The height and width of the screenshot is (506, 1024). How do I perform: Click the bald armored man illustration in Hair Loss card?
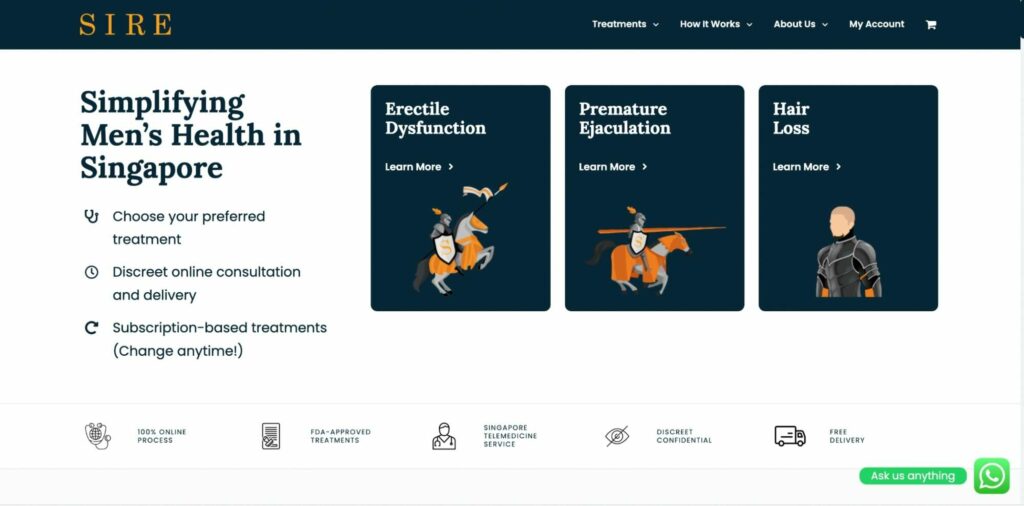848,252
